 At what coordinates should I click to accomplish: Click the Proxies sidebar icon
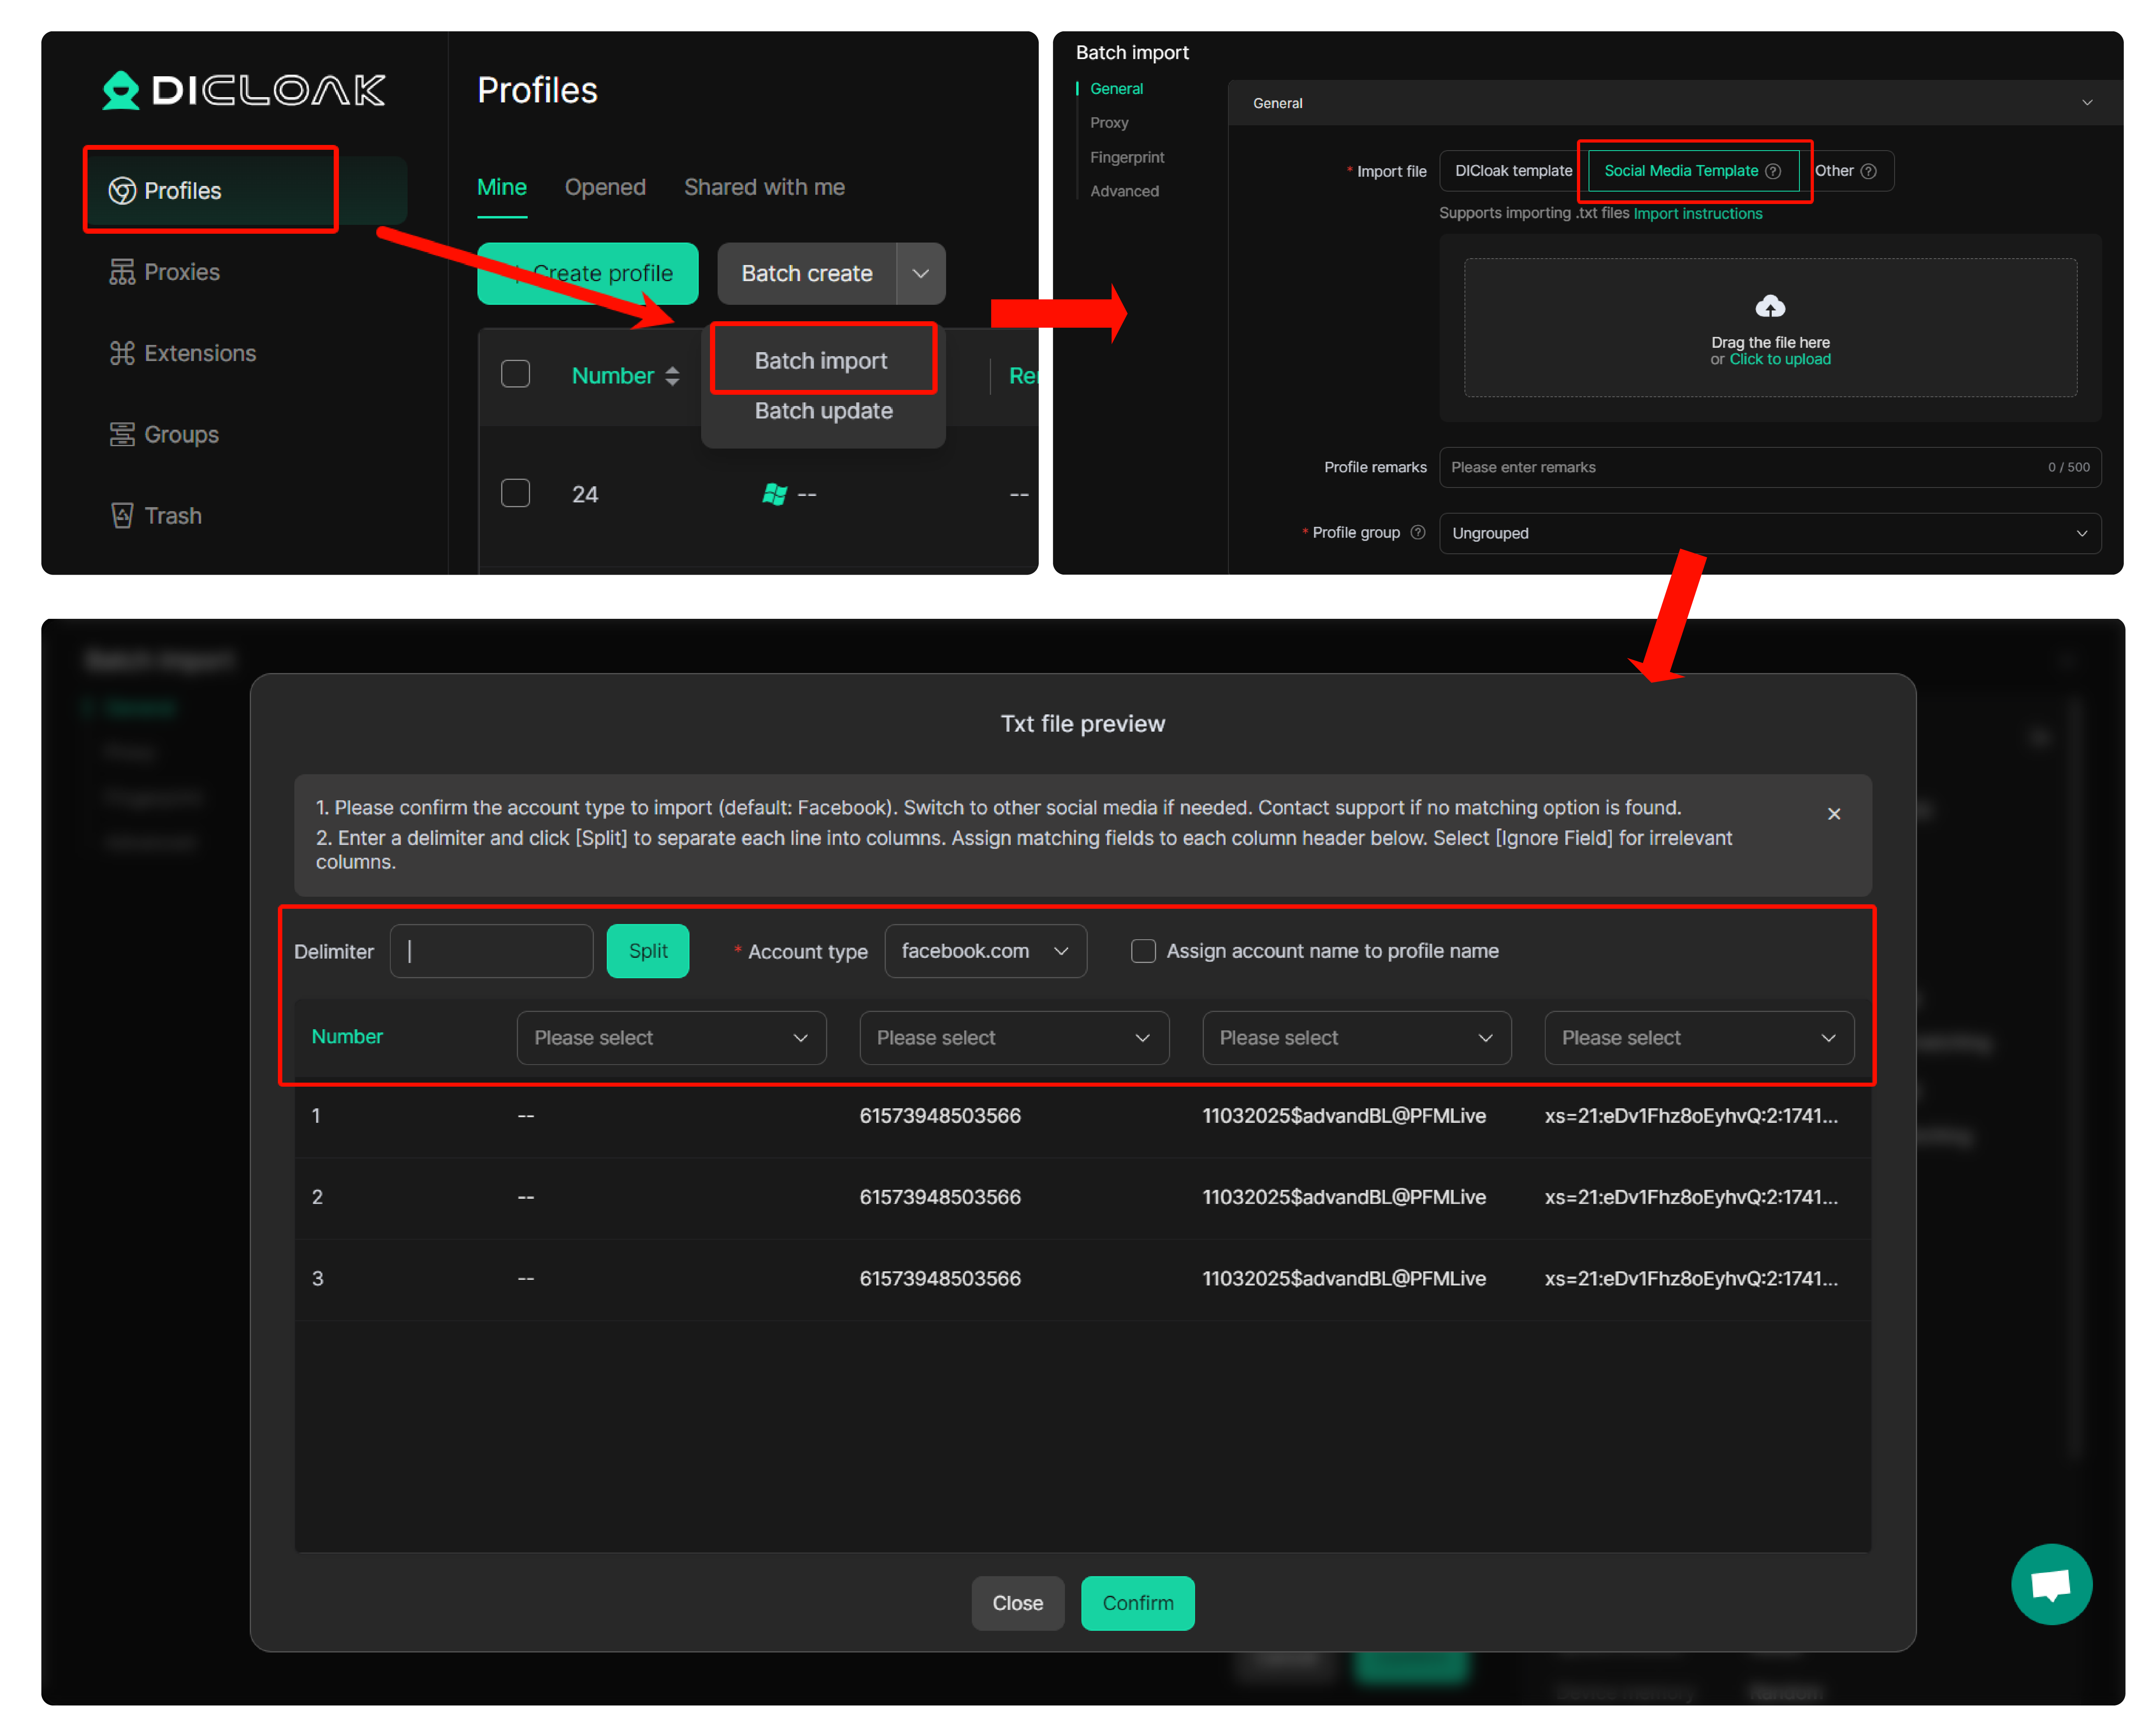(x=122, y=272)
